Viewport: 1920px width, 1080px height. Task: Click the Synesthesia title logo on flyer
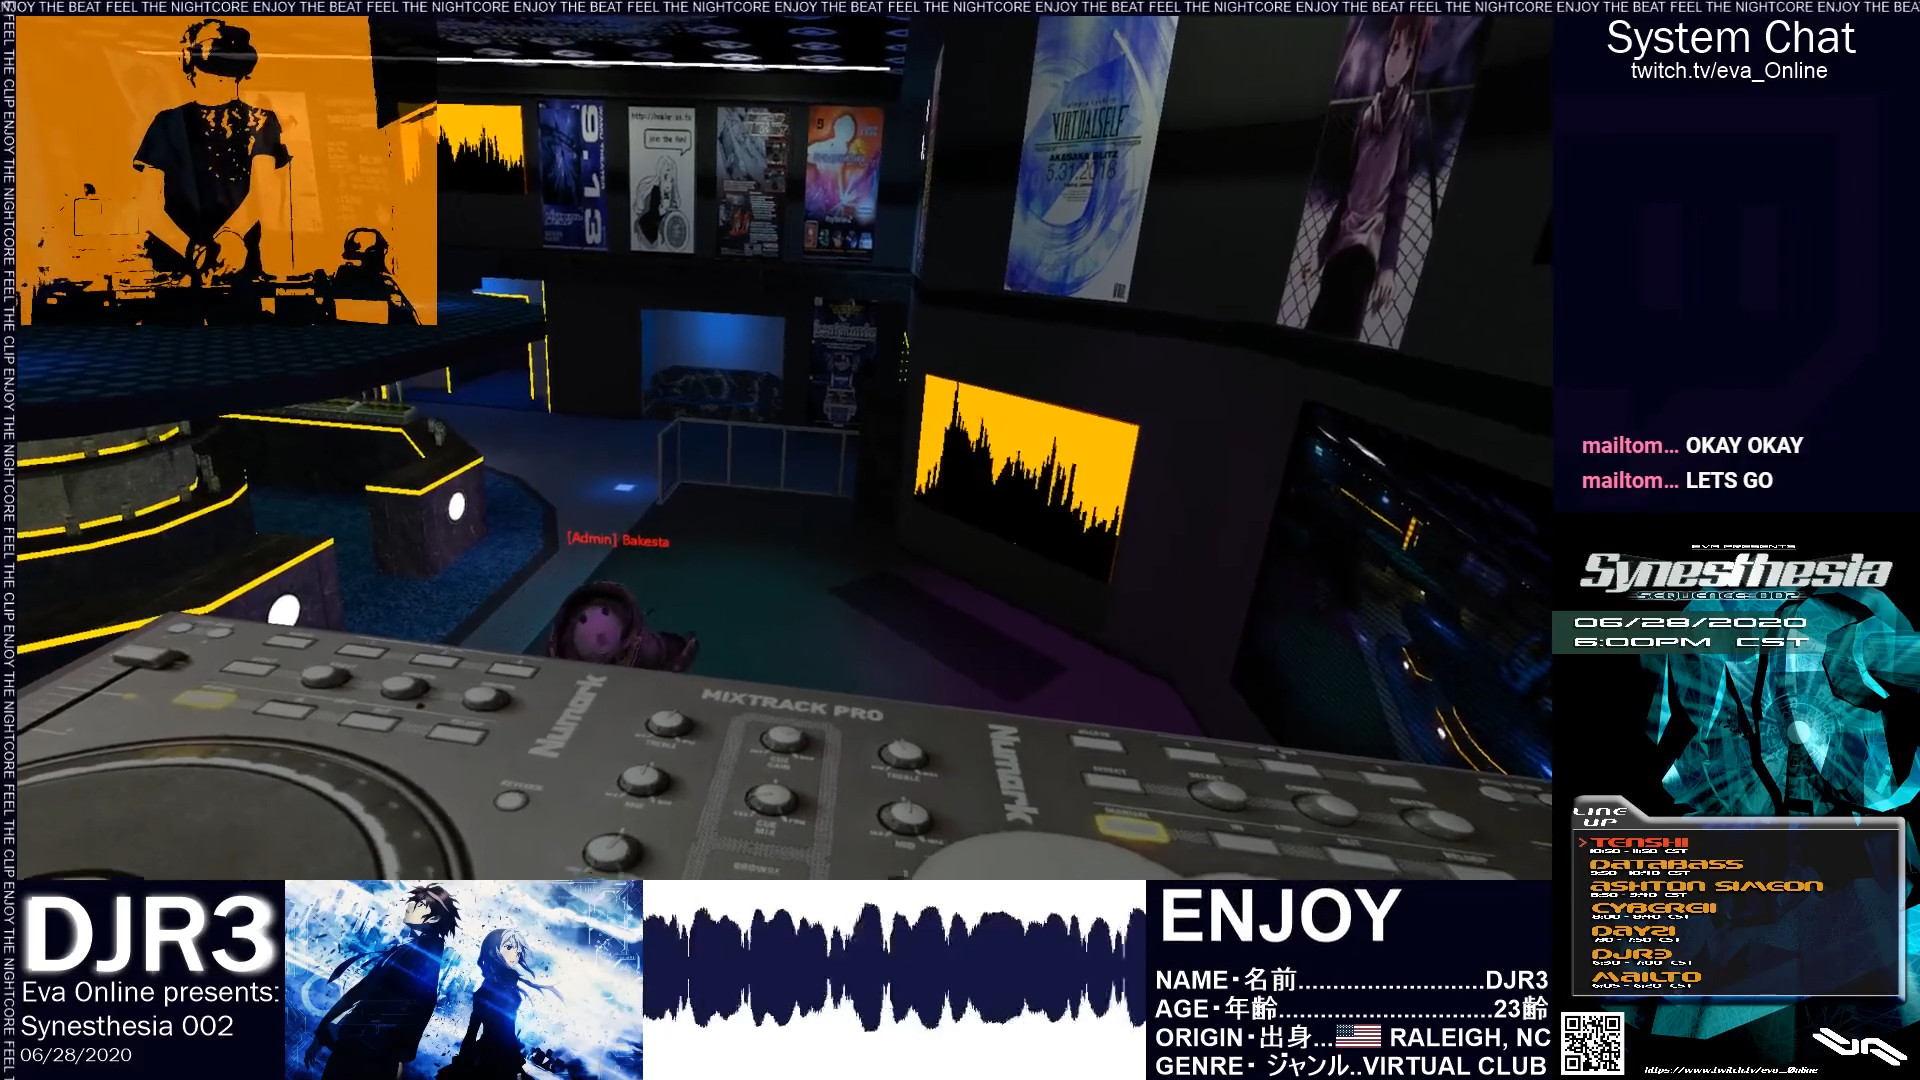coord(1735,572)
